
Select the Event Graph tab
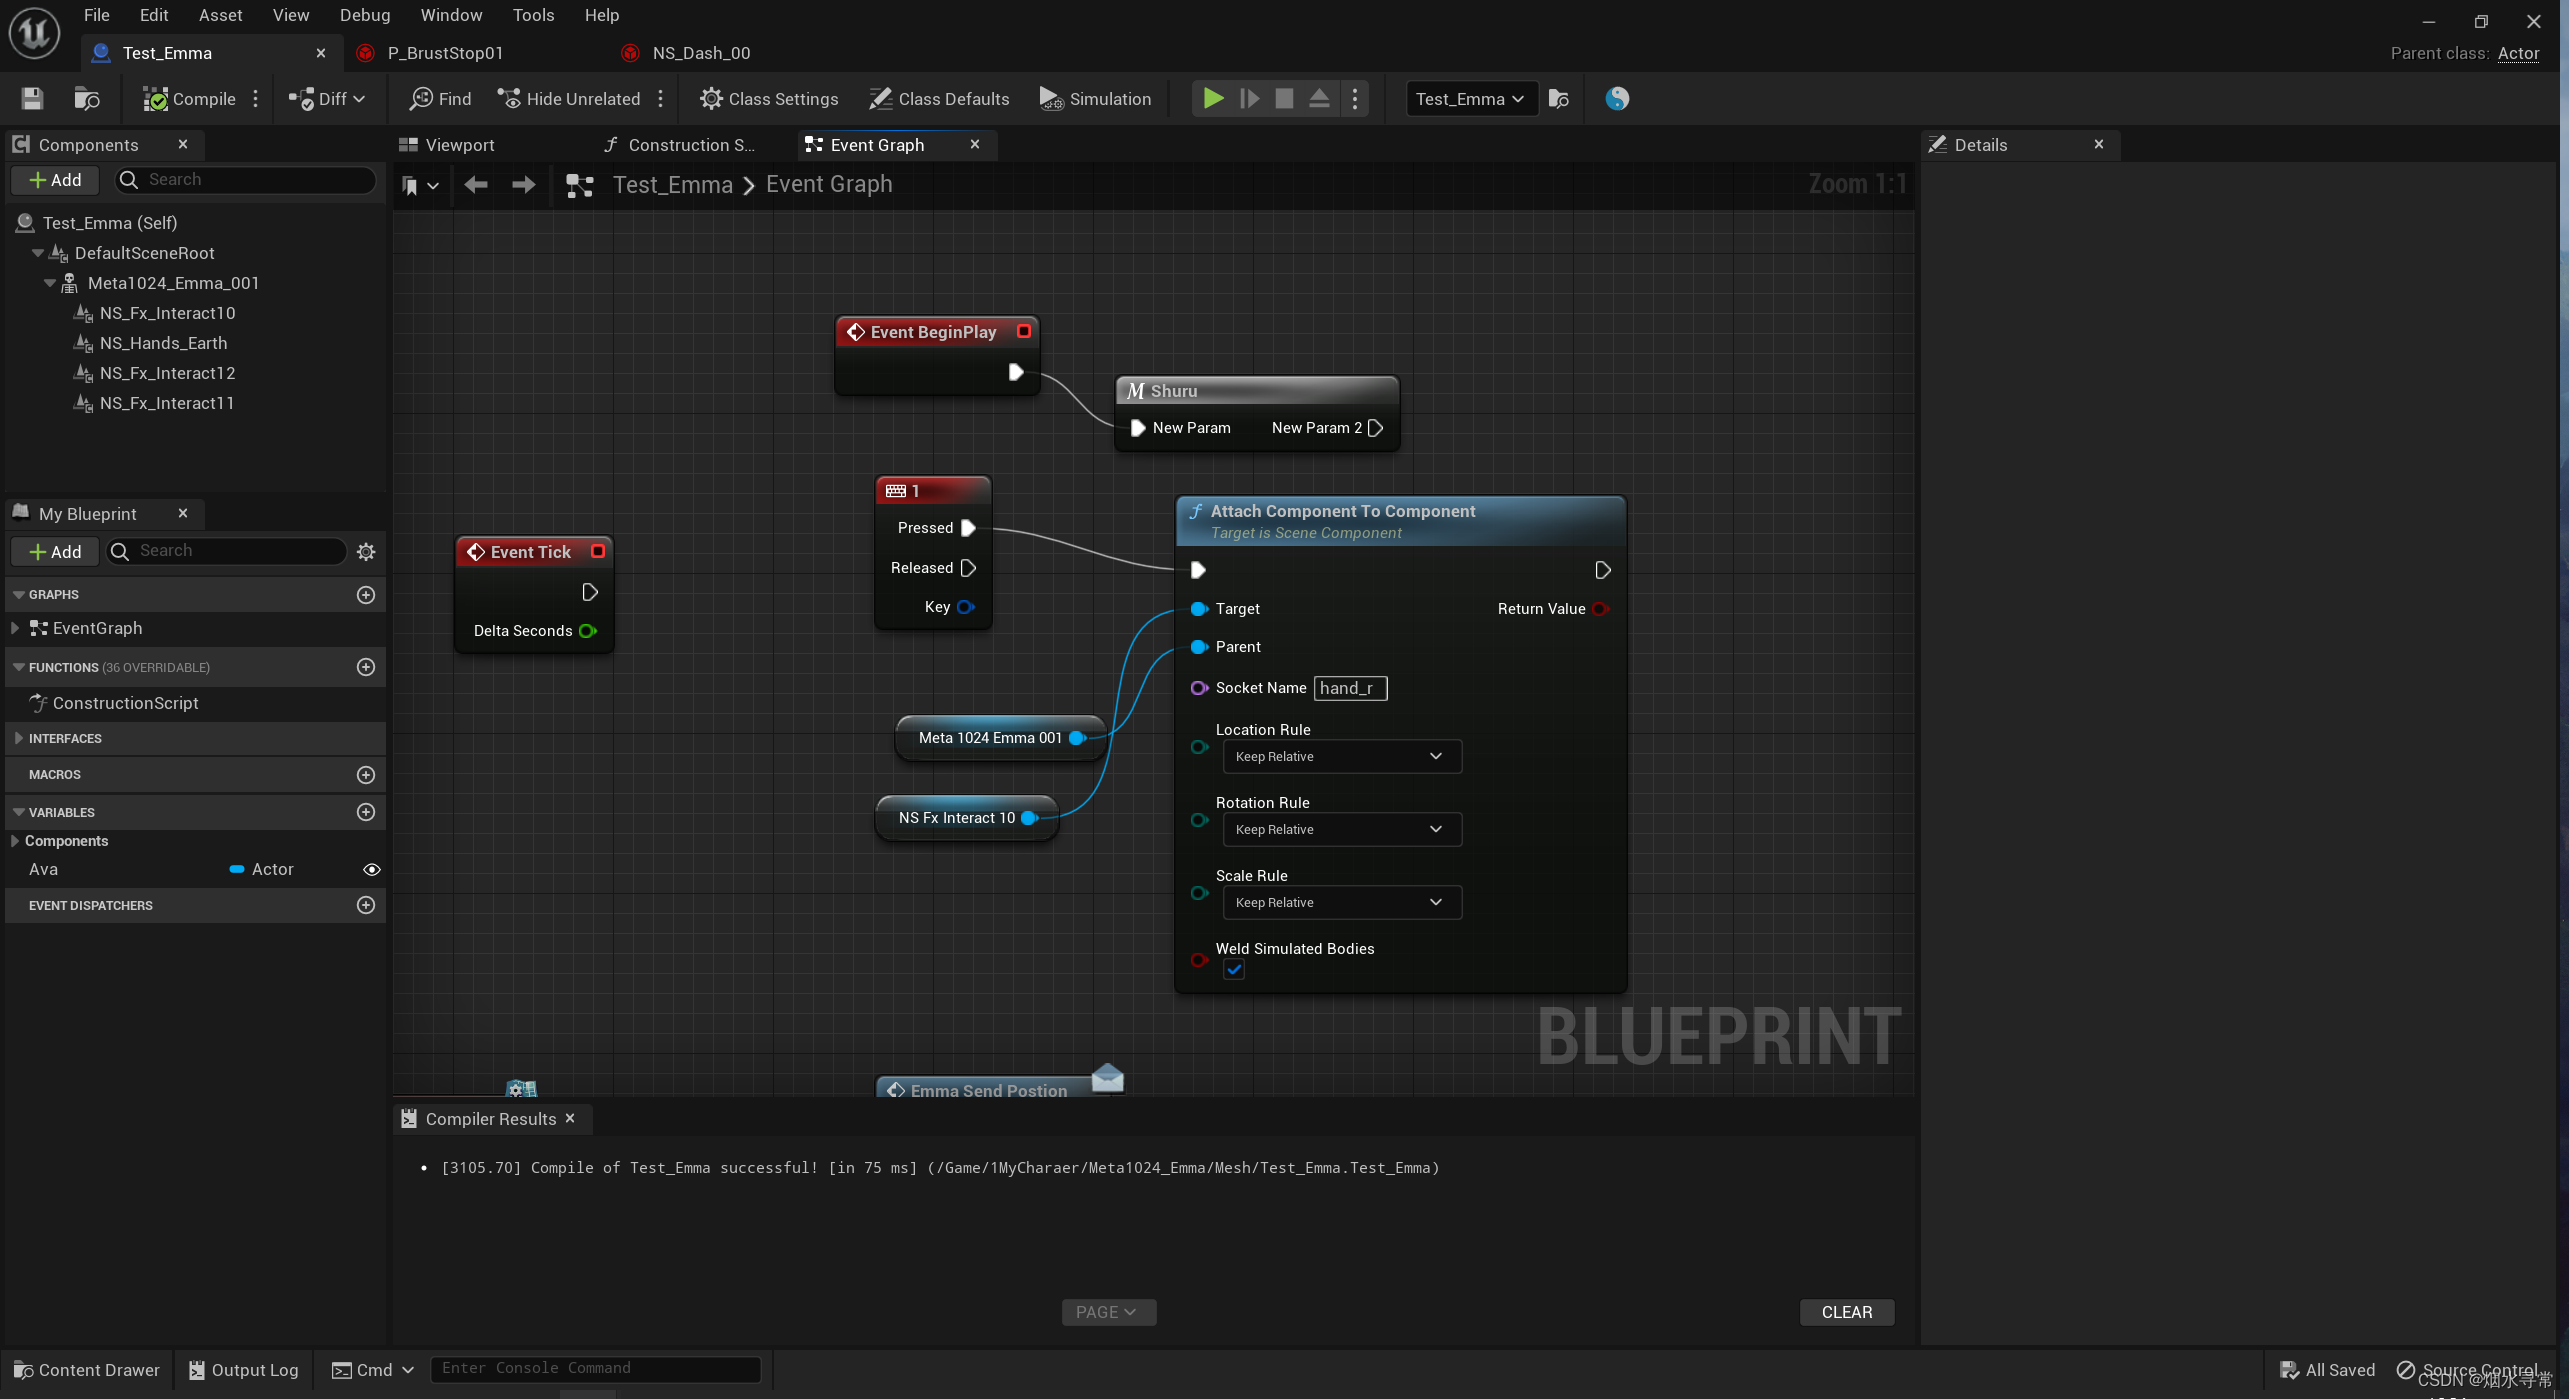[876, 145]
